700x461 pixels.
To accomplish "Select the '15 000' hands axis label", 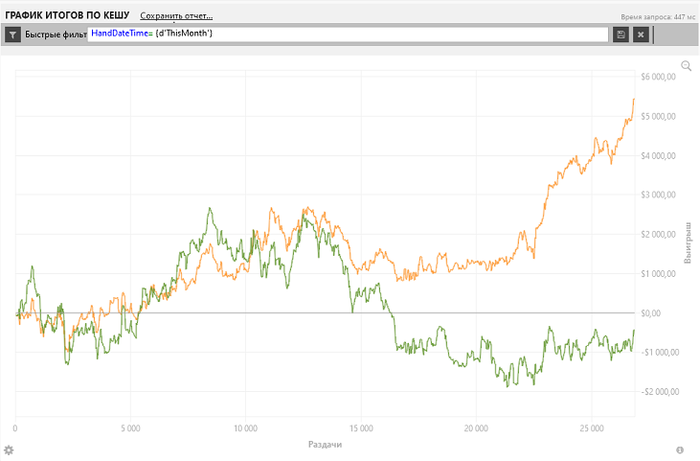I will [x=361, y=428].
